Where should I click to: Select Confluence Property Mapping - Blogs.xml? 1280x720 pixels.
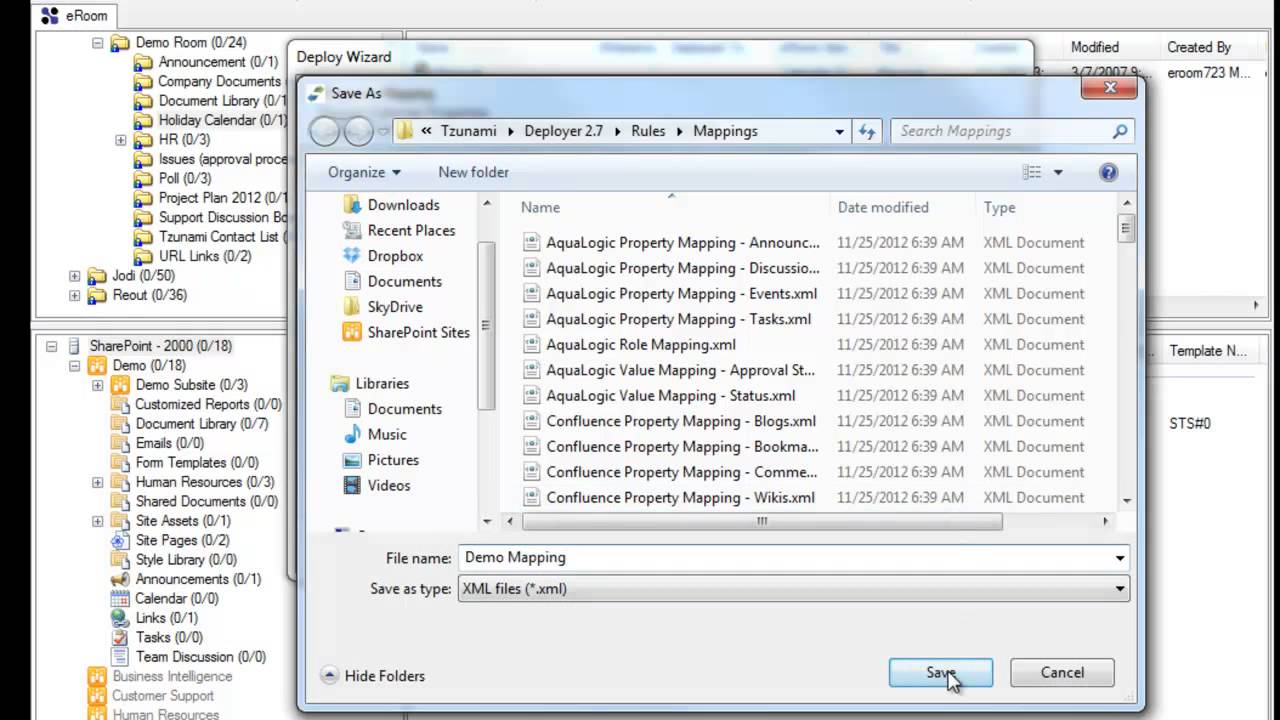[681, 421]
